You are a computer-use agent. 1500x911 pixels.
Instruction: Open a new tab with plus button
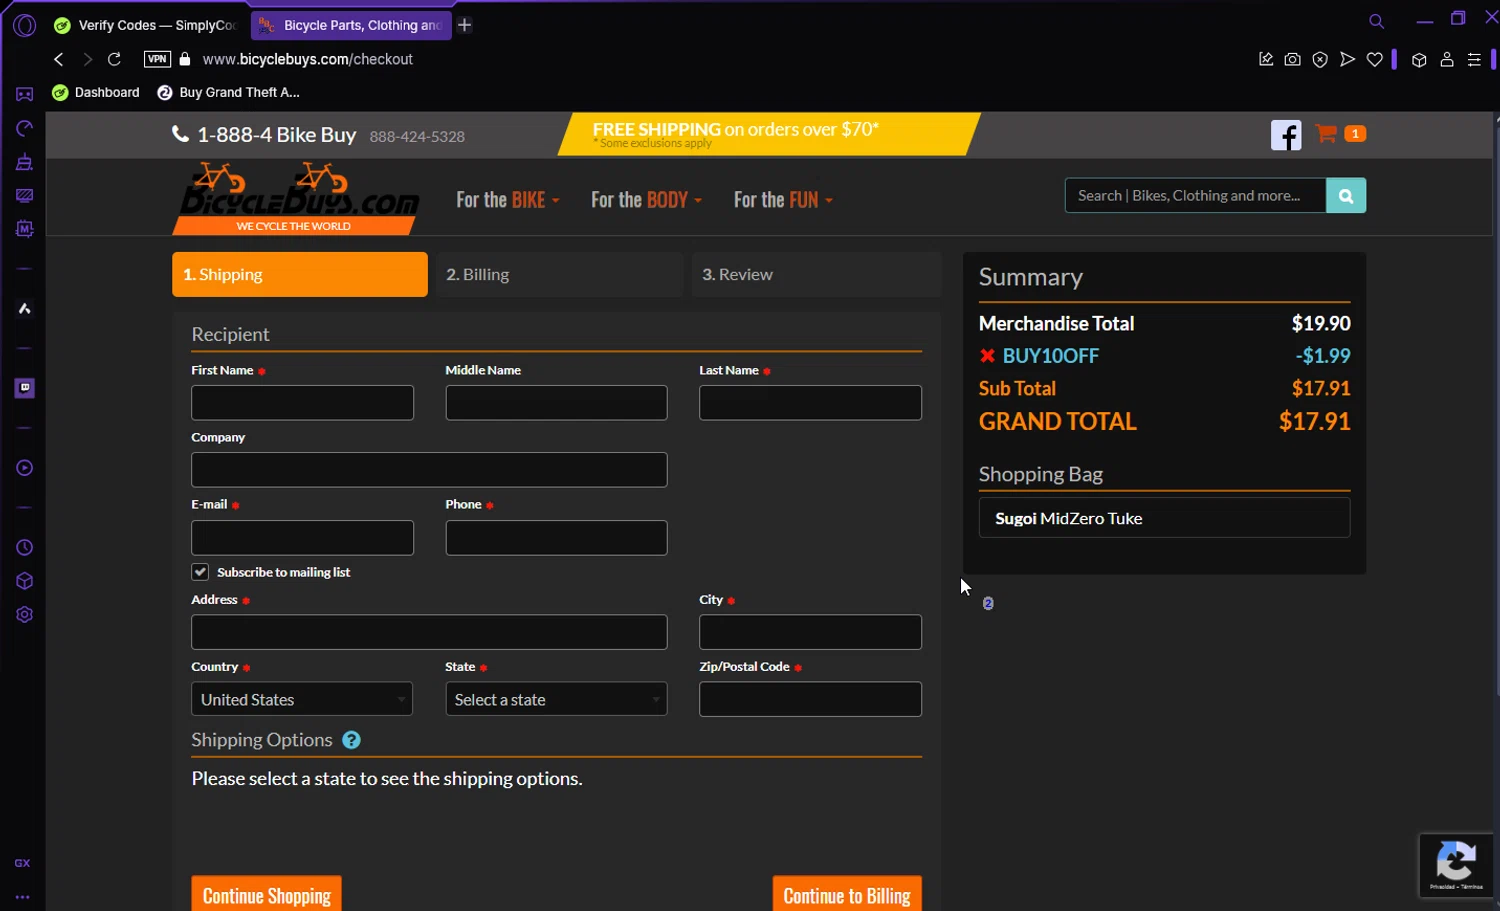[x=465, y=25]
